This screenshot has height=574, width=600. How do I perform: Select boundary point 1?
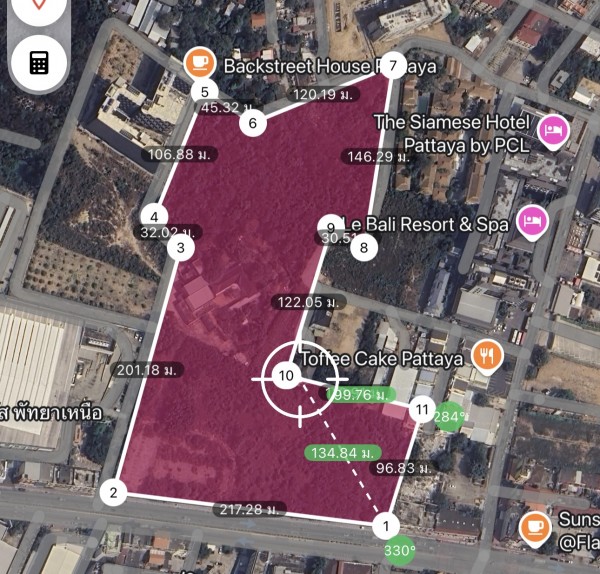[x=386, y=526]
